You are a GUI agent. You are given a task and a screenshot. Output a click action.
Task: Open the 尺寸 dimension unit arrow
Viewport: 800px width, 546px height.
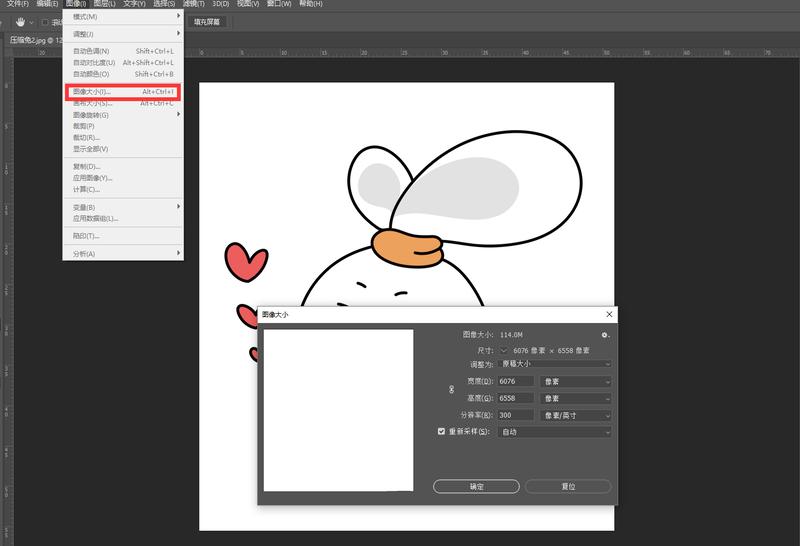coord(504,351)
